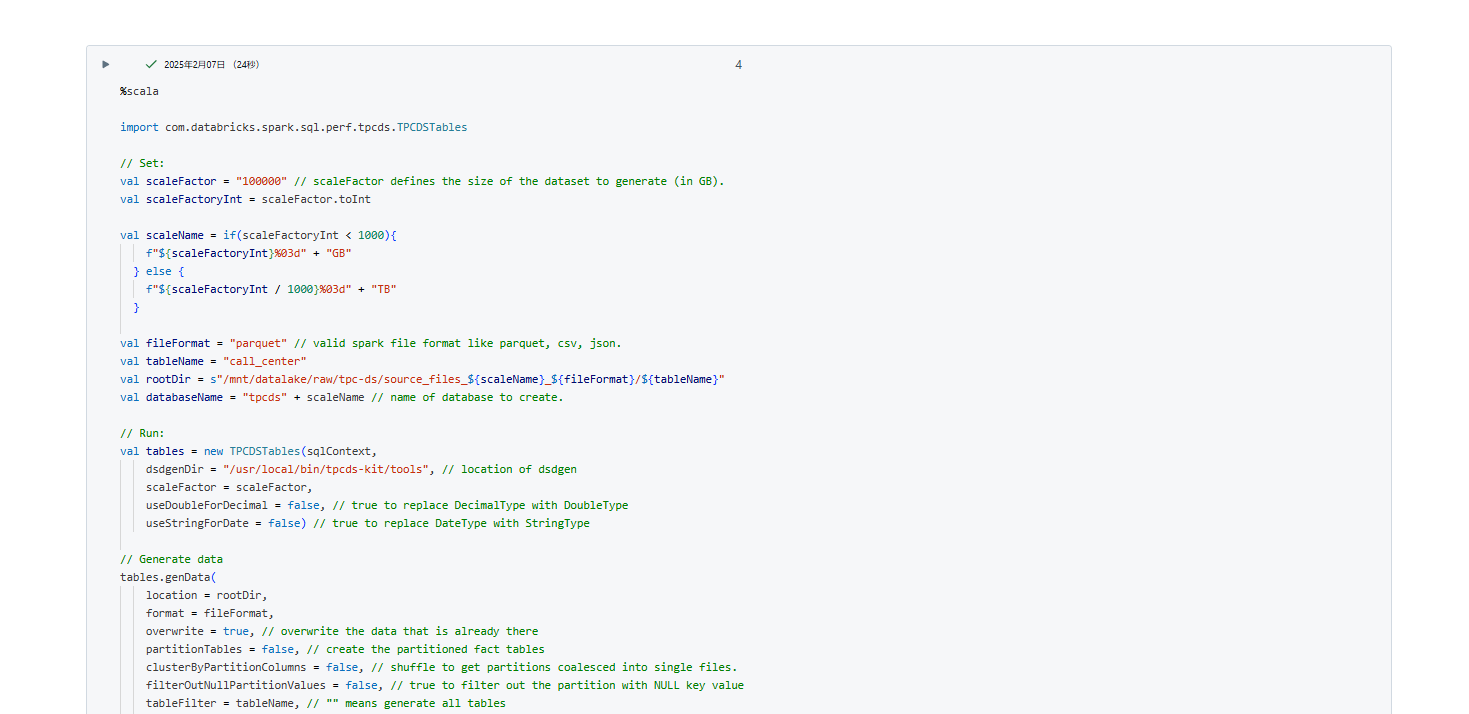Screen dimensions: 1469x714
Task: Click the "scaleFactor = scaleFactor," argument line
Action: 229,487
